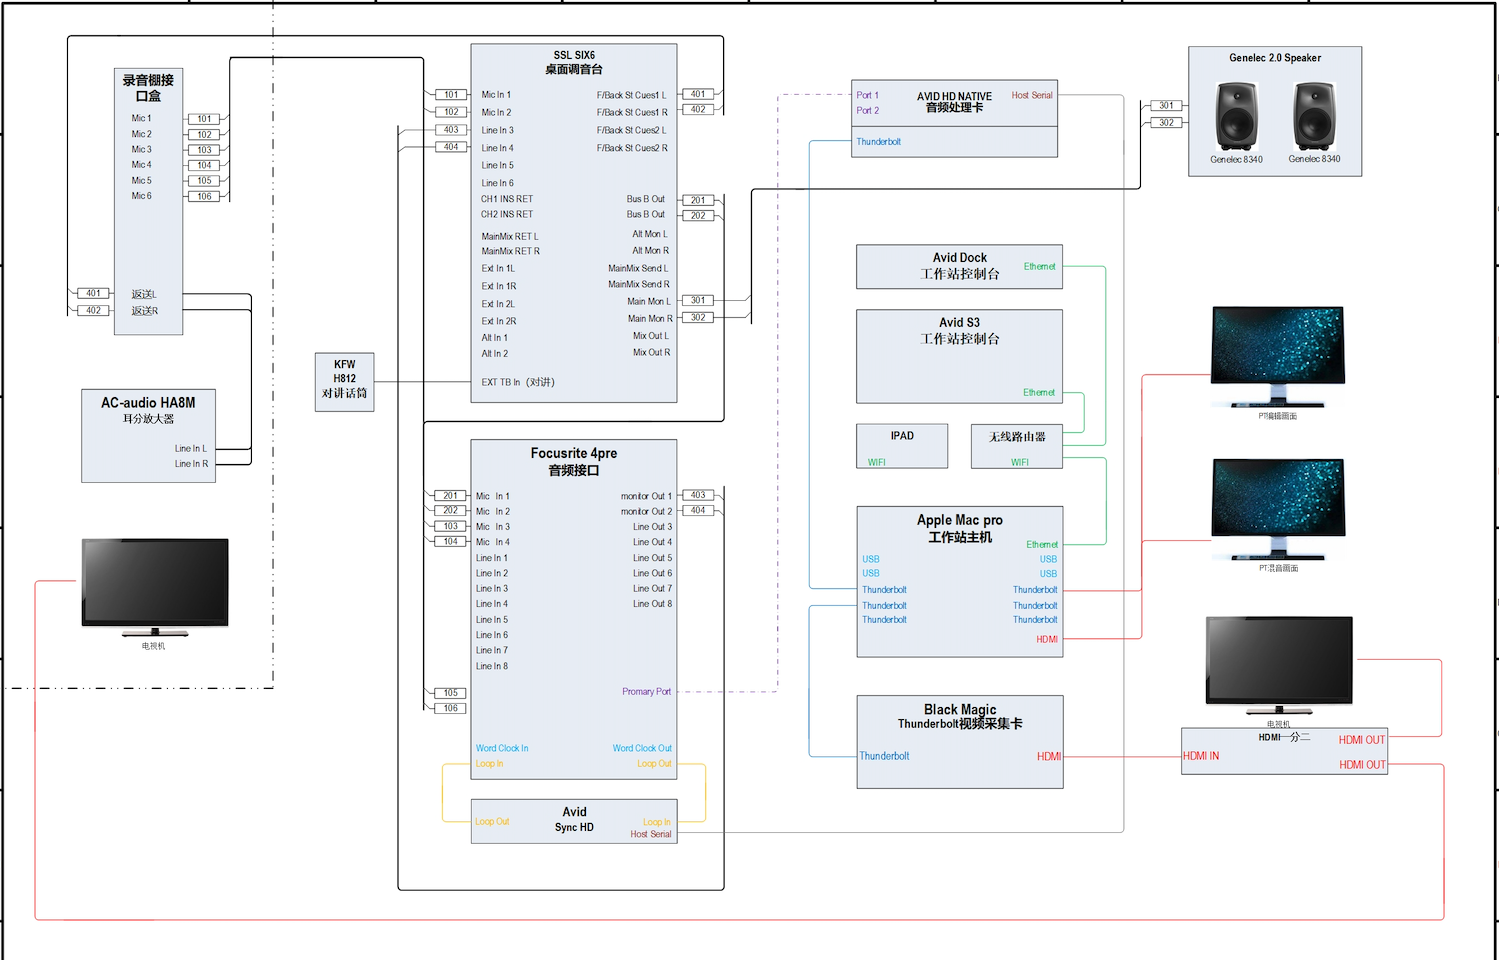Select the PT mix screen monitor image
The height and width of the screenshot is (960, 1499).
coord(1277,508)
